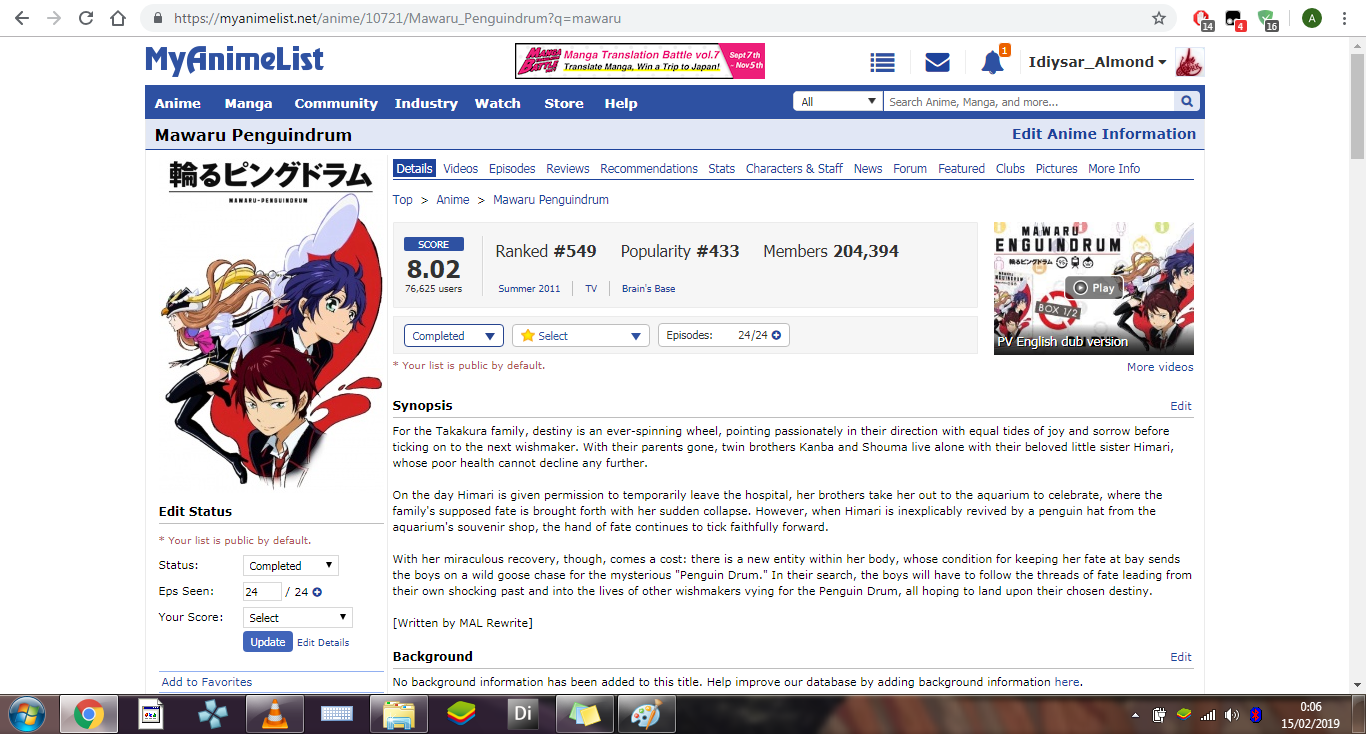Go back using the browser back arrow
The width and height of the screenshot is (1366, 734).
click(22, 18)
